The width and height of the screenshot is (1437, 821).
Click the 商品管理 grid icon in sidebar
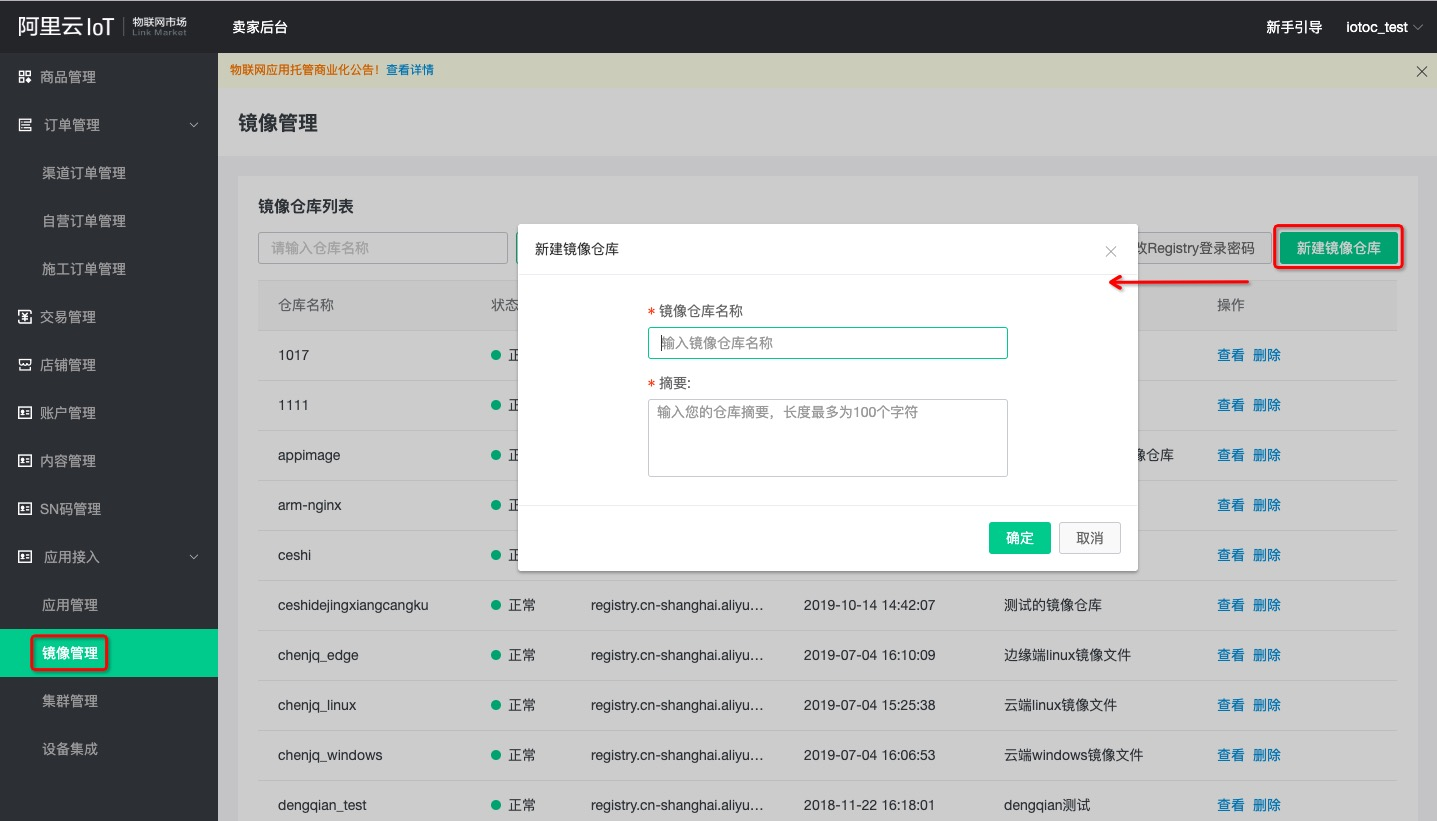pos(25,77)
